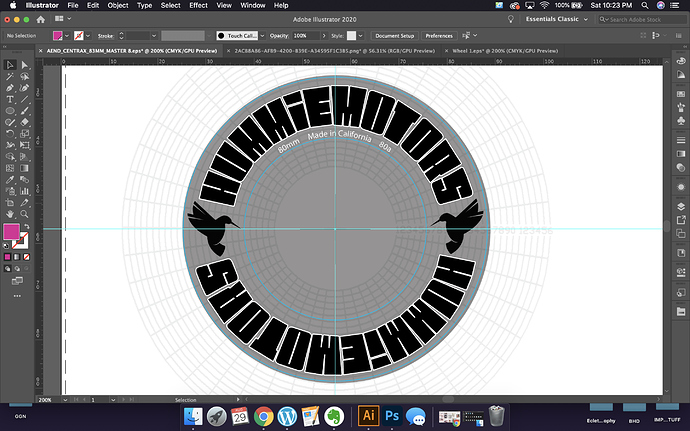Open the zoom level dropdown at 200%
The image size is (690, 431).
65,400
